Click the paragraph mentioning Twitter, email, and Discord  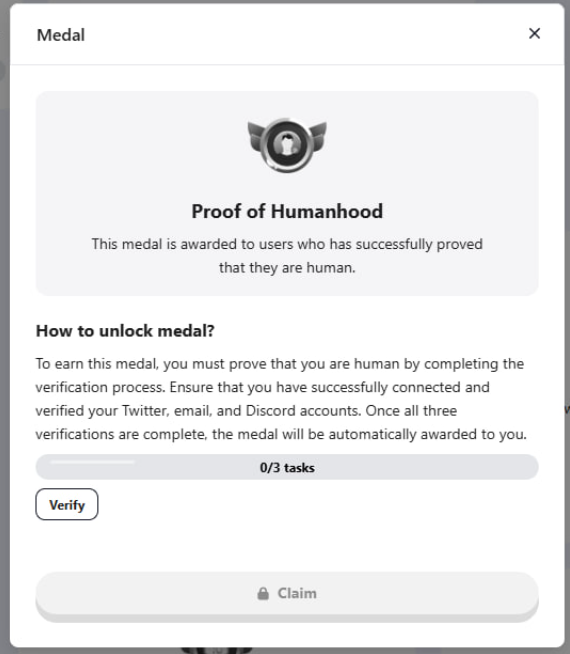[x=281, y=399]
